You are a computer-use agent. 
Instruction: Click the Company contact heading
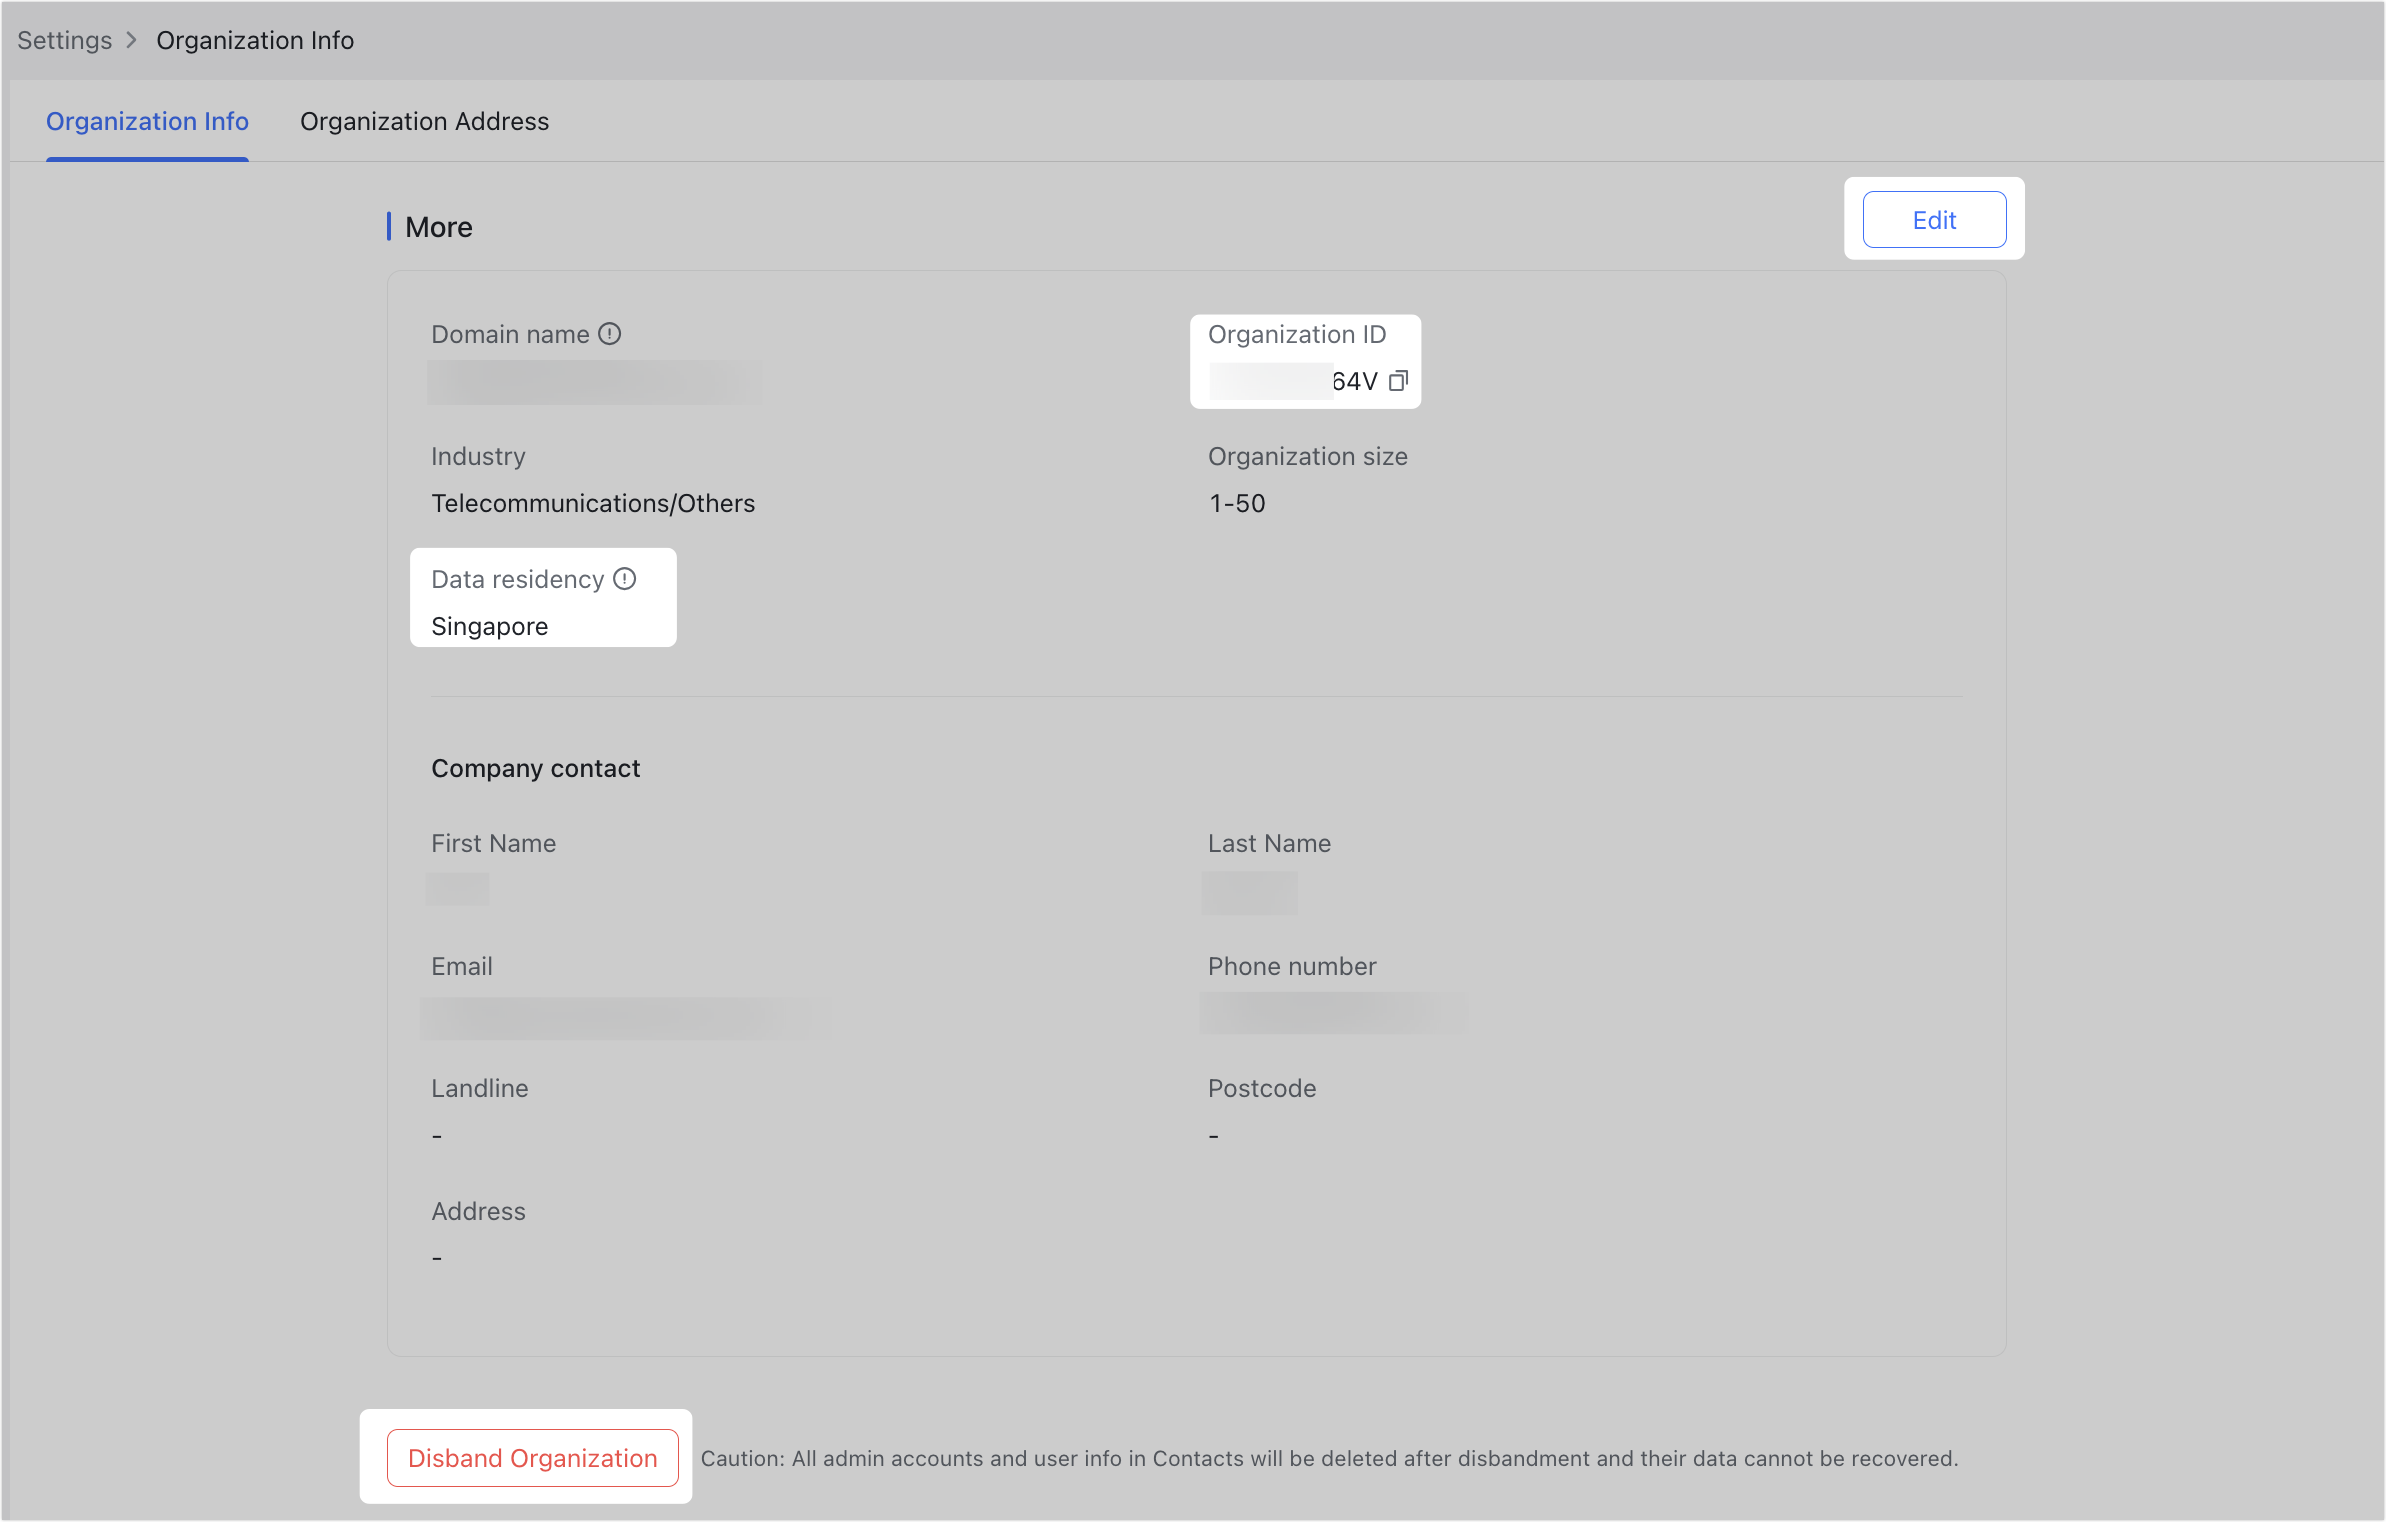[x=536, y=768]
